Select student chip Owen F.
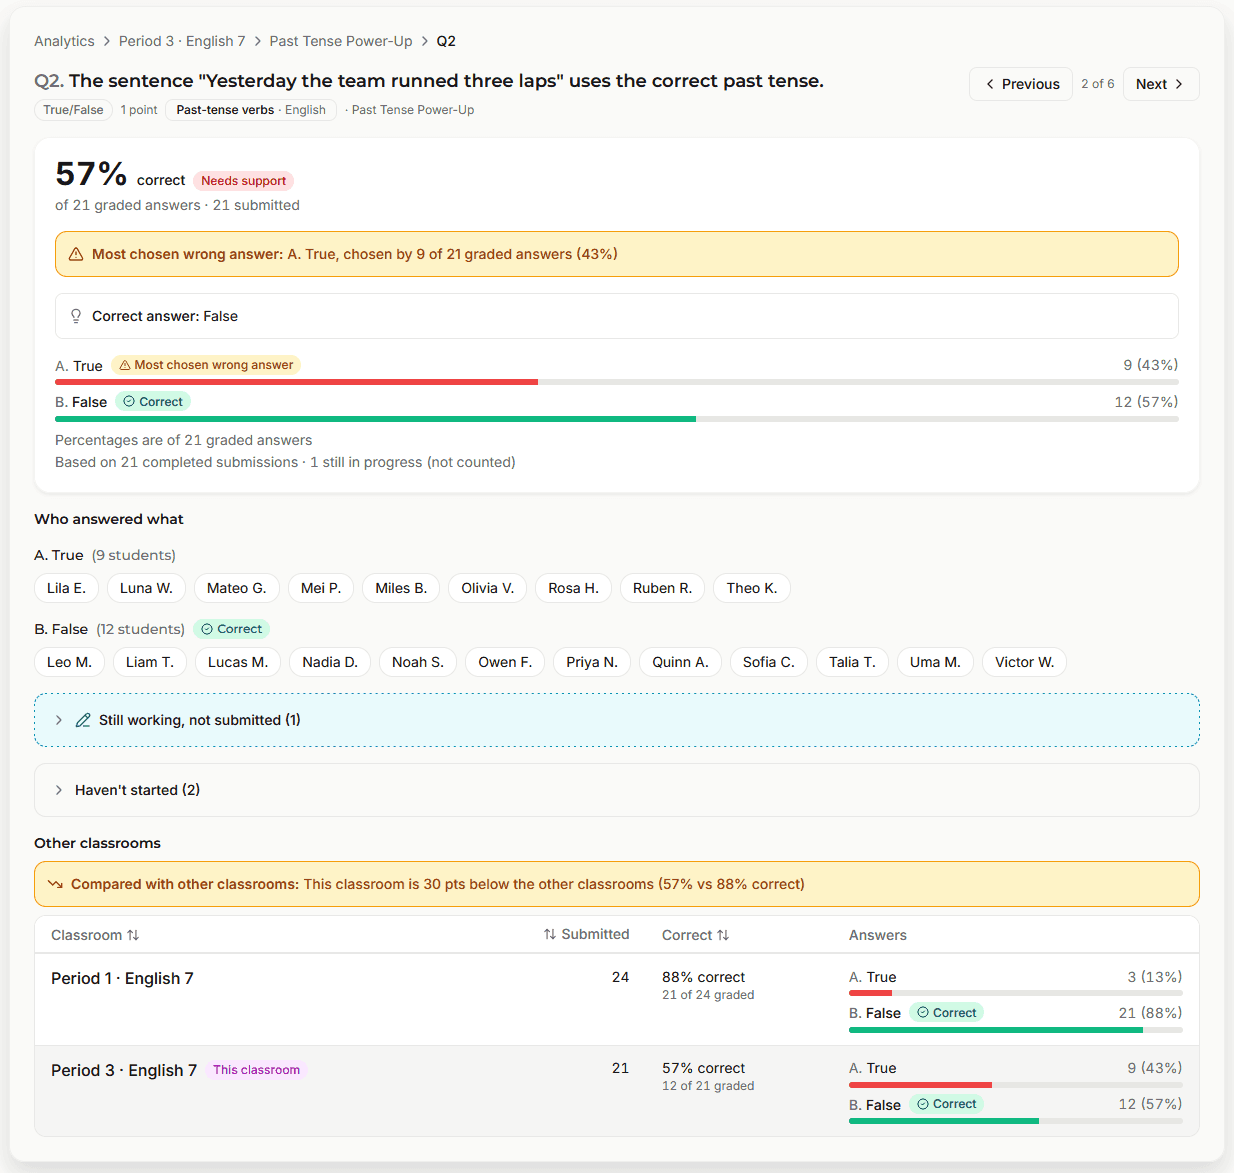 [505, 662]
